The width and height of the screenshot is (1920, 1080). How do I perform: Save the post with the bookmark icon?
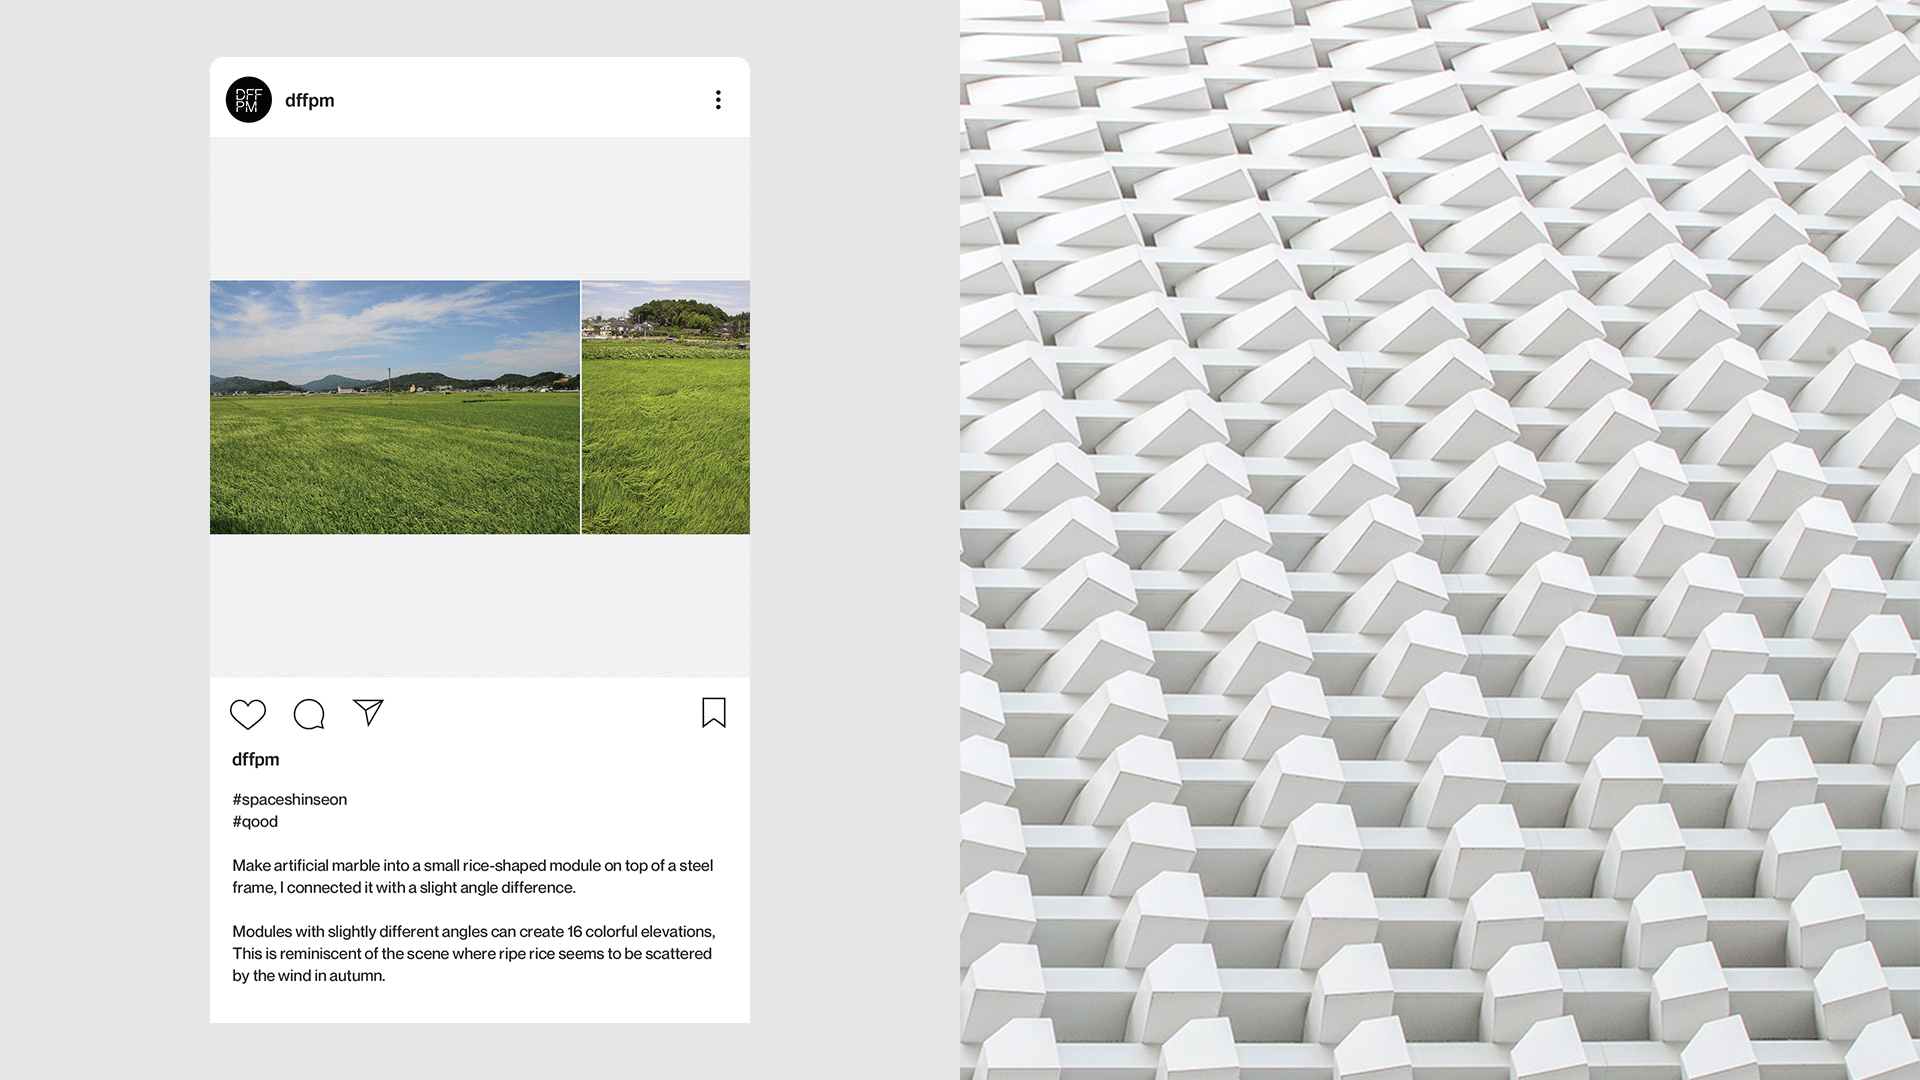tap(714, 713)
